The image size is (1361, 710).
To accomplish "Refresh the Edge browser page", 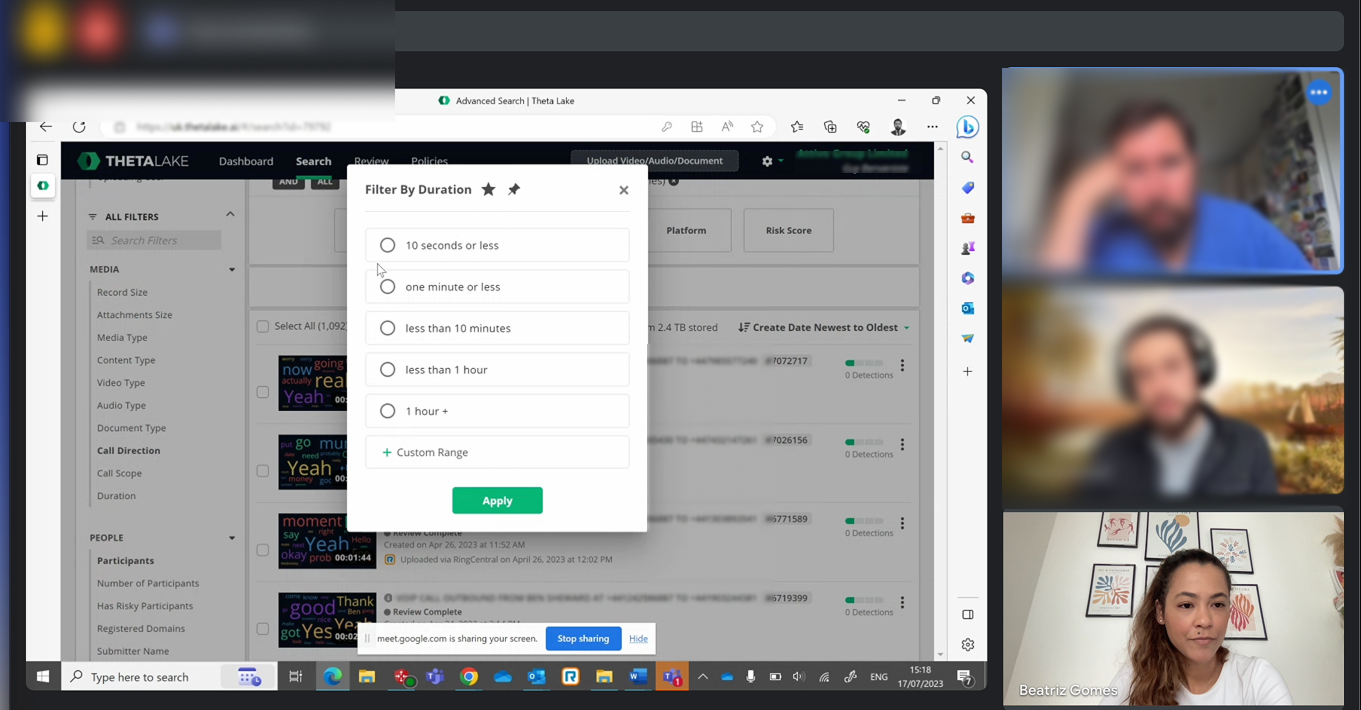I will [x=79, y=127].
